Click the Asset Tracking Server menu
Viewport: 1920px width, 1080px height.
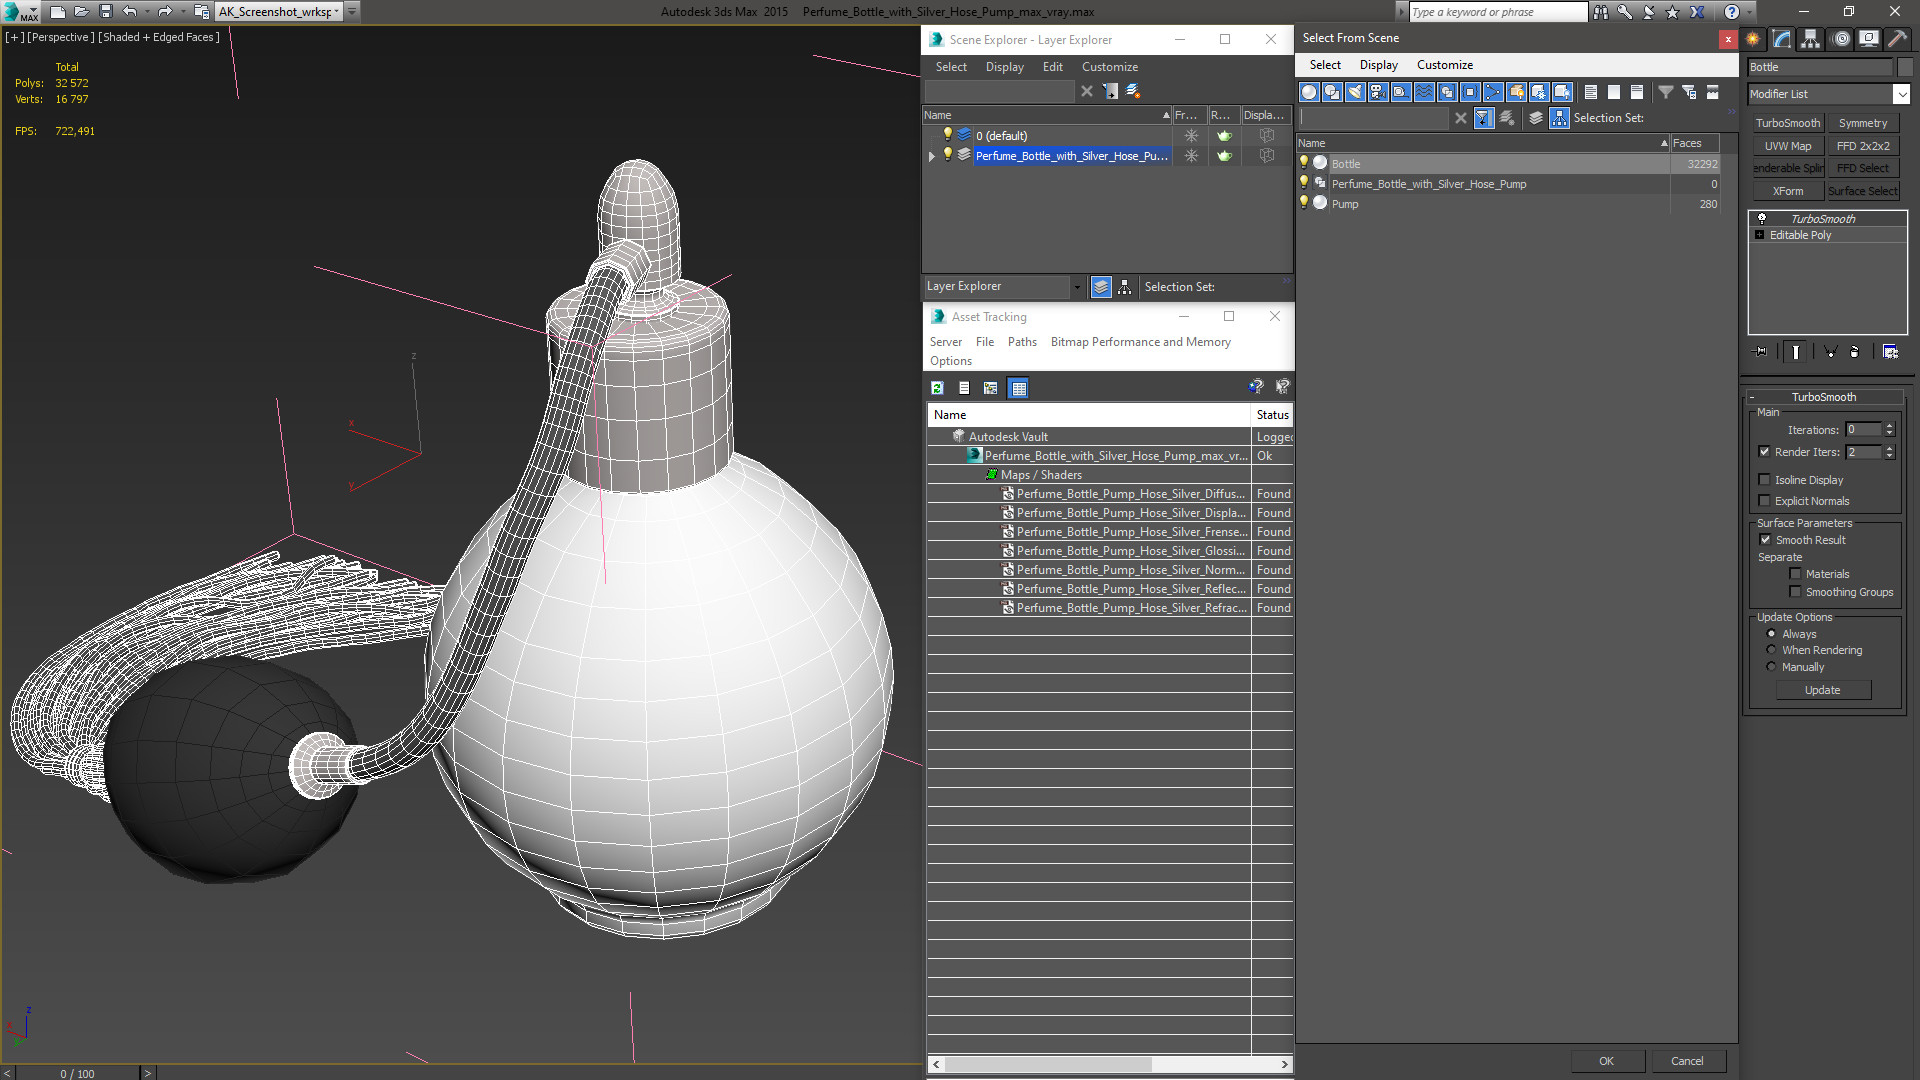pos(947,342)
